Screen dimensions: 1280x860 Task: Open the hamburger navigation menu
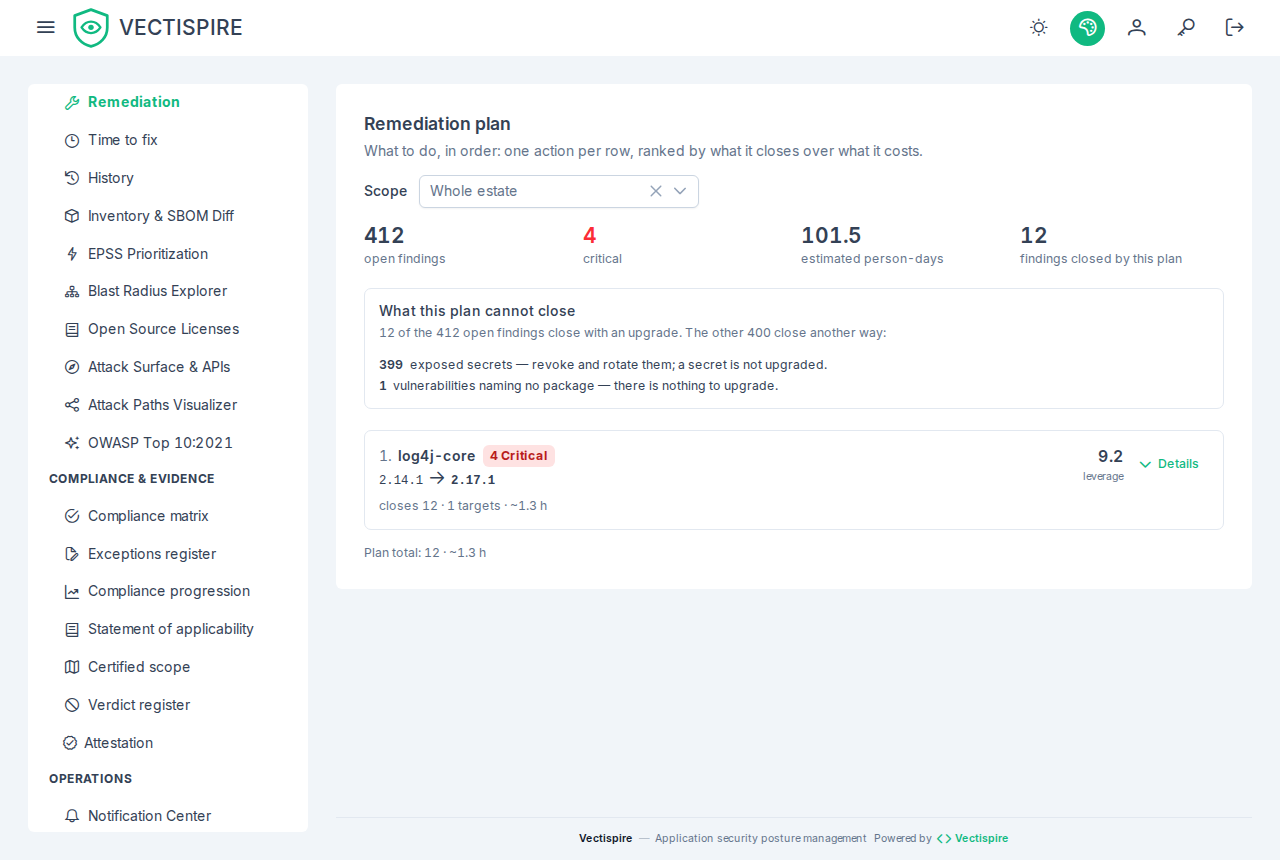pyautogui.click(x=46, y=27)
